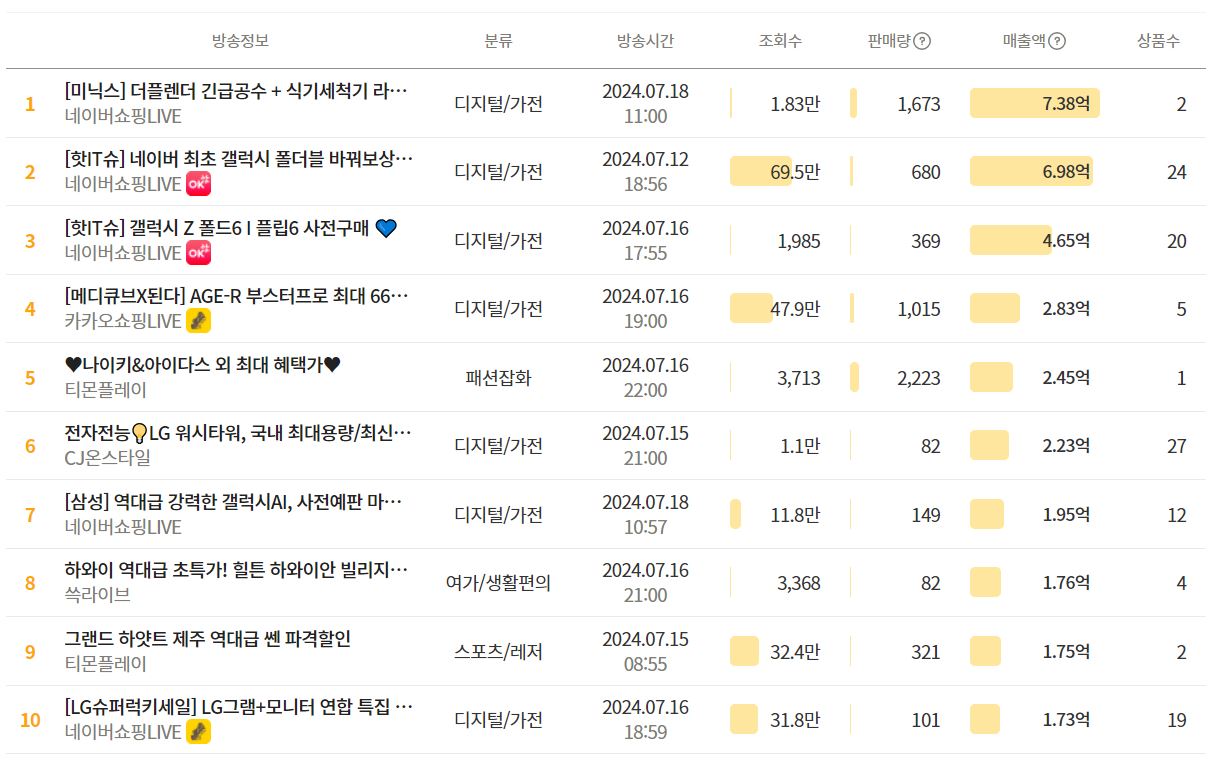1213x760 pixels.
Task: Click the yellow badge in row 10
Action: click(199, 732)
